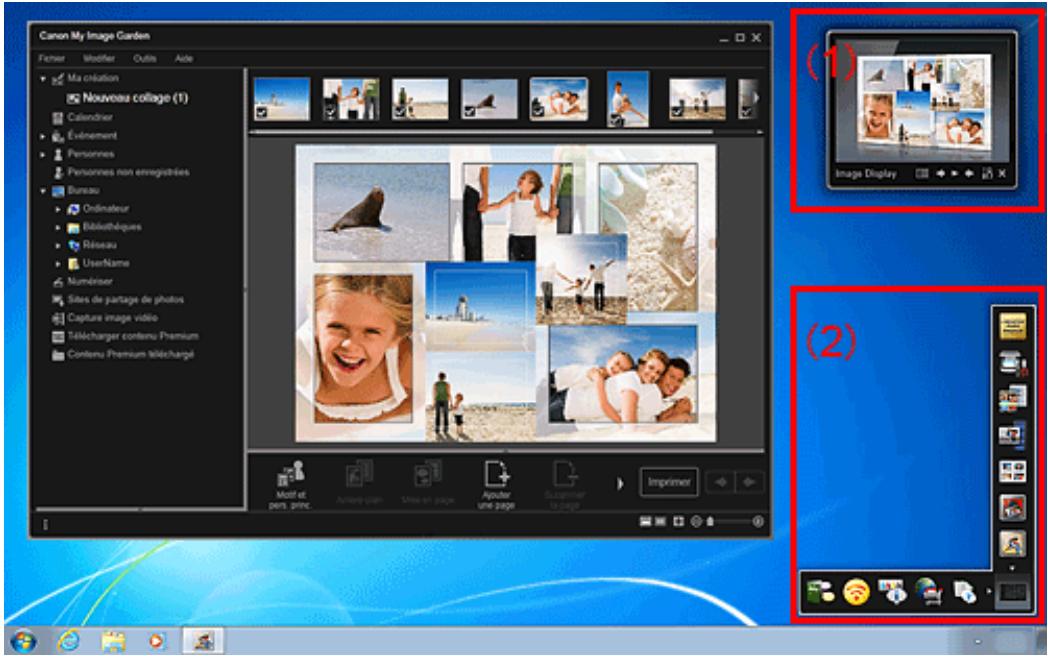Expand the UserName folder node

(58, 263)
